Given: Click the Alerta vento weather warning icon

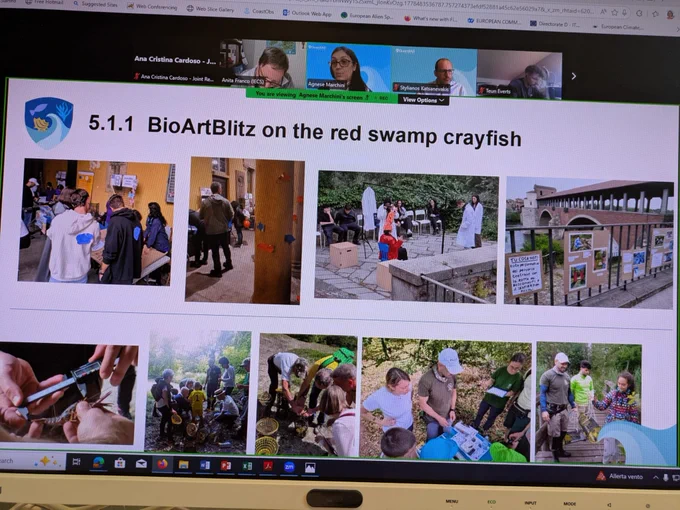Looking at the screenshot, I should coord(601,476).
